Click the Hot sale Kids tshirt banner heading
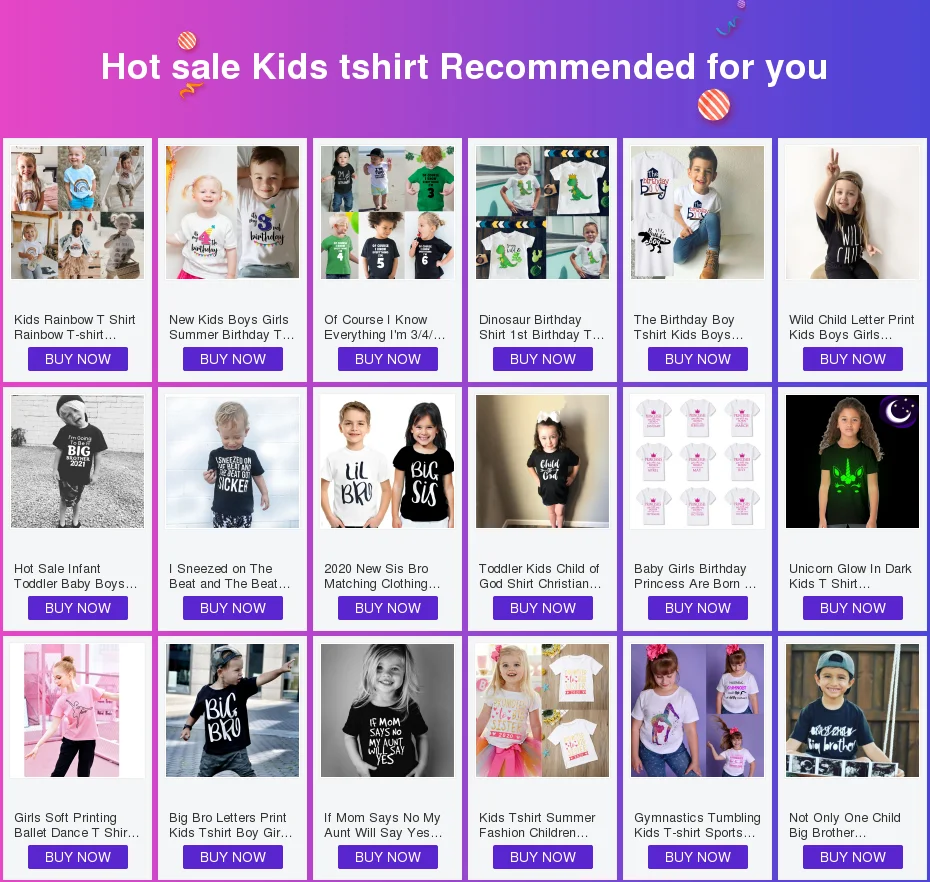The height and width of the screenshot is (882, 930). [464, 66]
